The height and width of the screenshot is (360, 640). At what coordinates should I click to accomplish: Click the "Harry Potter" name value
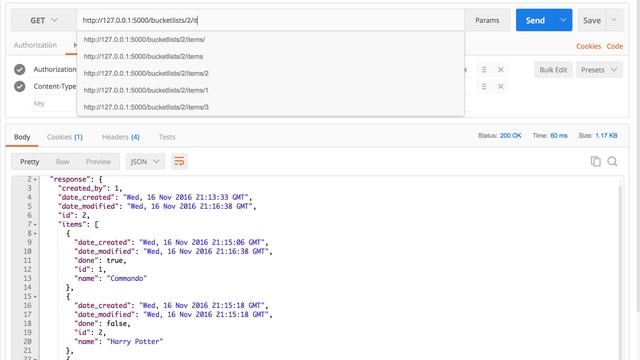135,341
